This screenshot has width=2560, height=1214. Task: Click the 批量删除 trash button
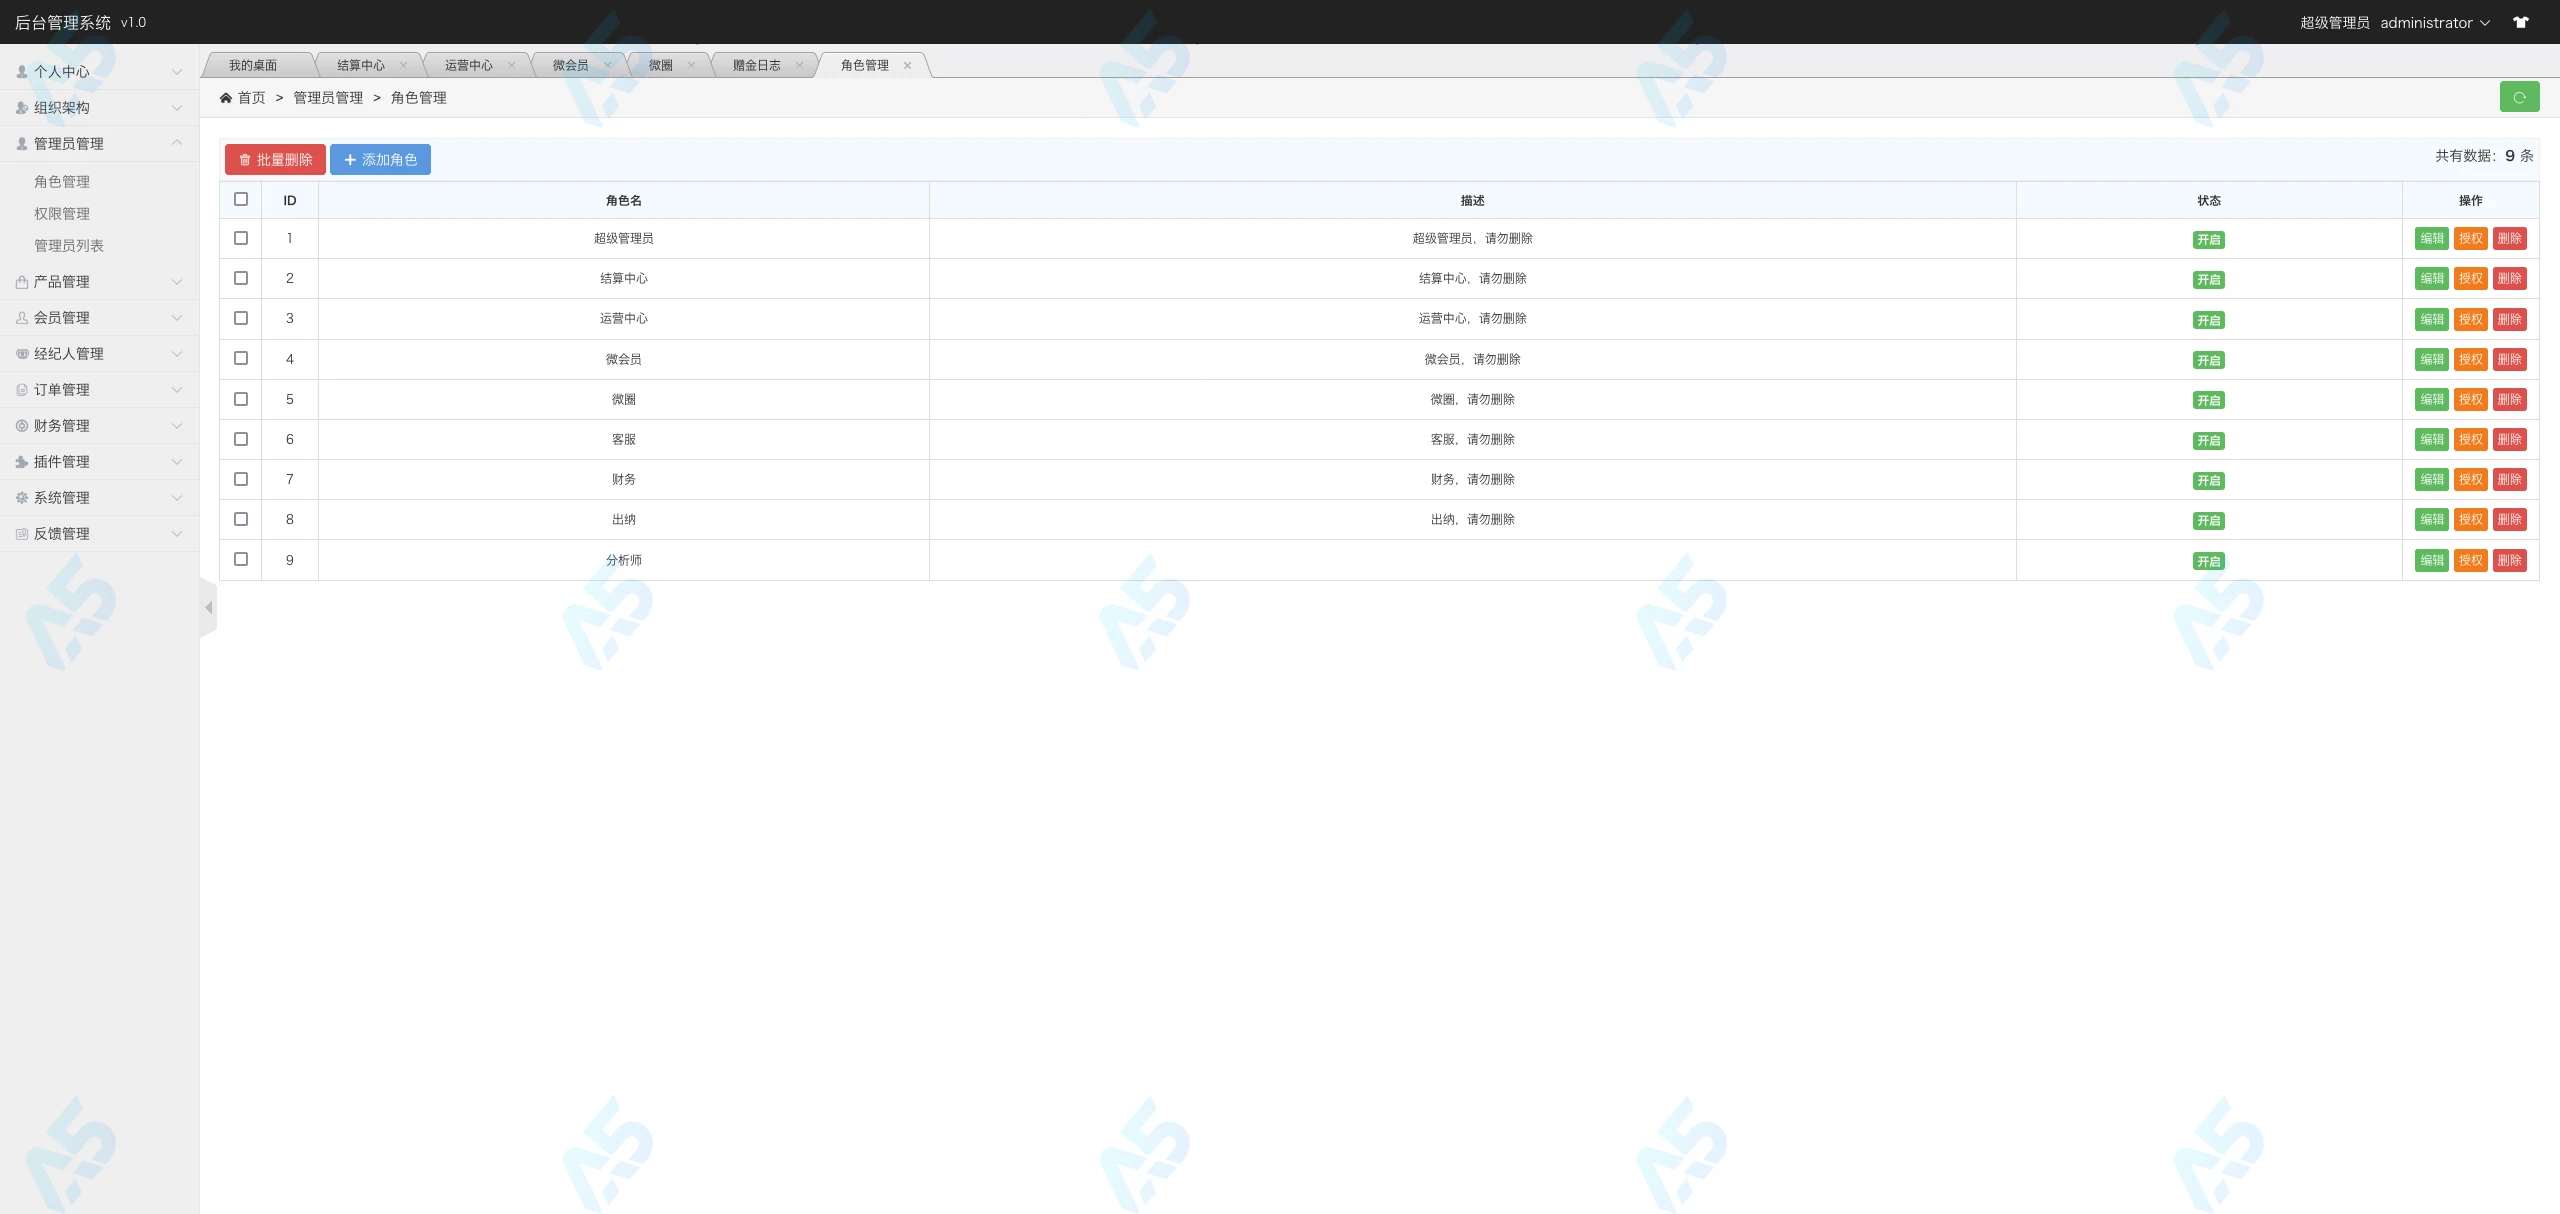[x=275, y=160]
